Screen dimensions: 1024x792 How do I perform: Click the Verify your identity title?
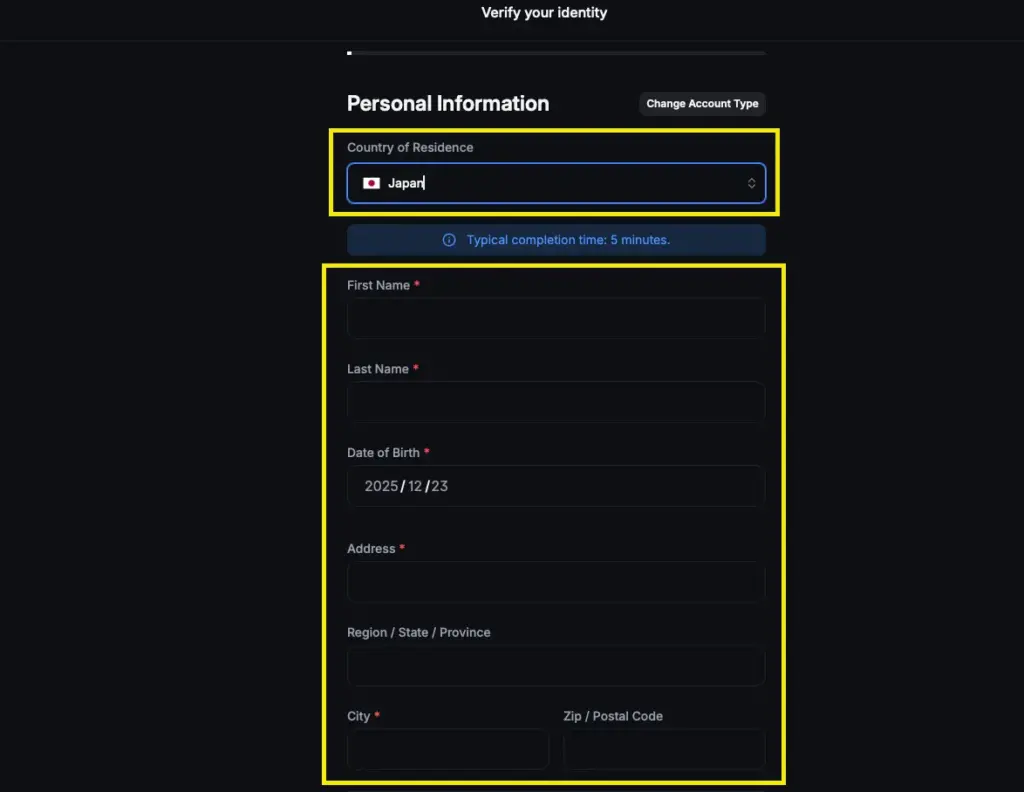pyautogui.click(x=544, y=13)
